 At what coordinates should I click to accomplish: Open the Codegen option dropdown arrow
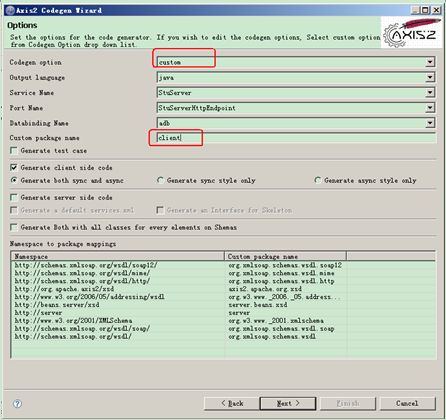point(430,62)
